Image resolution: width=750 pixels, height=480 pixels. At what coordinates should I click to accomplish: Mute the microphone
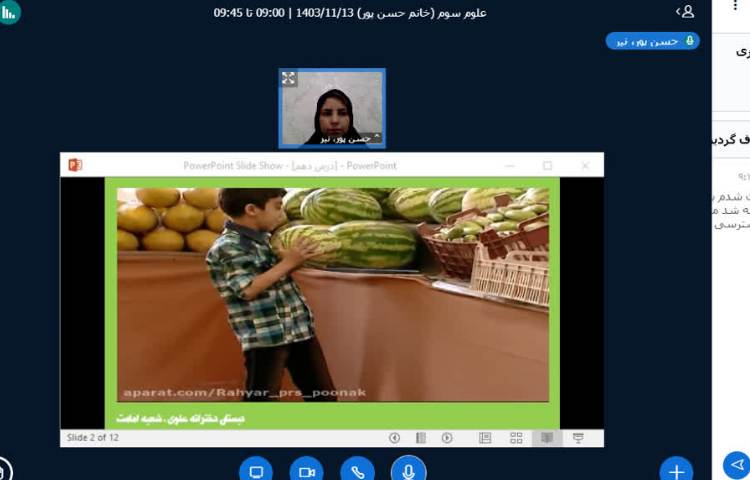point(407,471)
